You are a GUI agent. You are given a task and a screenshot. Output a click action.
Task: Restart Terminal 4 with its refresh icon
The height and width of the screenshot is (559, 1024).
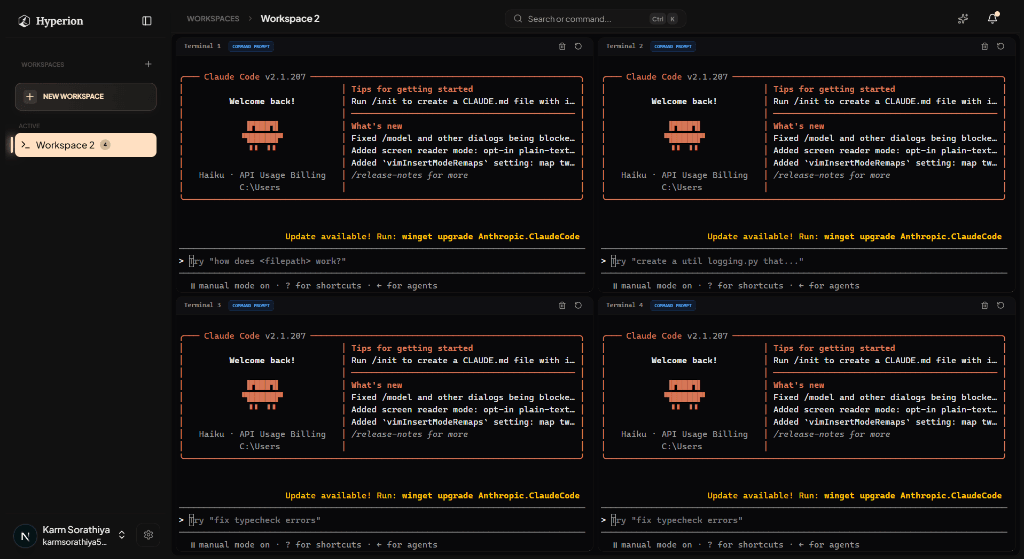coord(1000,306)
